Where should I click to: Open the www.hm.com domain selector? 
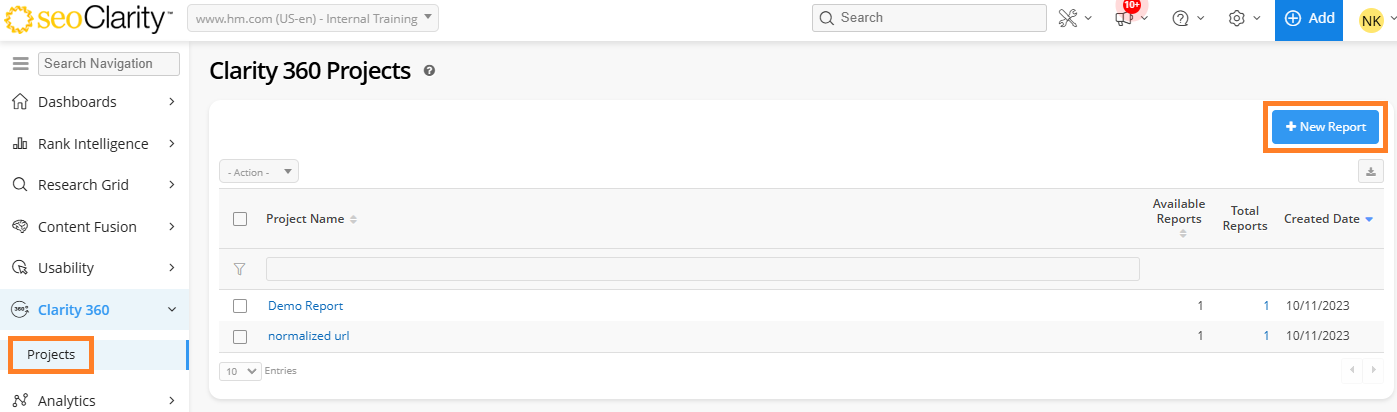point(312,18)
